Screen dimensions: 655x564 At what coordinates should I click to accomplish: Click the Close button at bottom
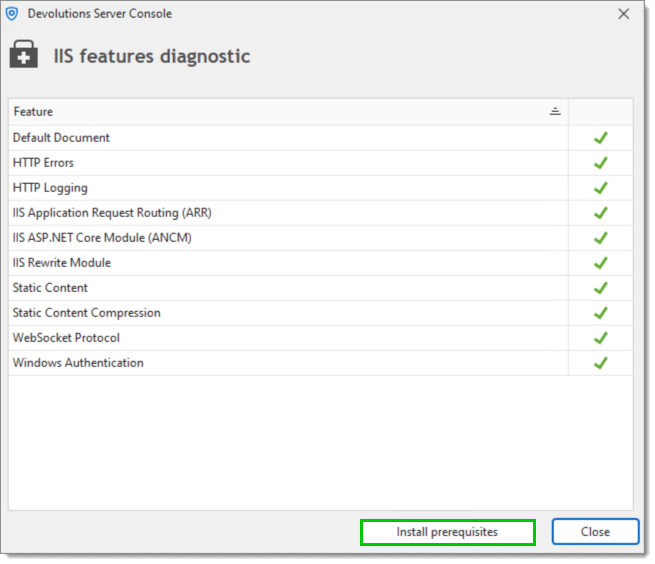[595, 532]
